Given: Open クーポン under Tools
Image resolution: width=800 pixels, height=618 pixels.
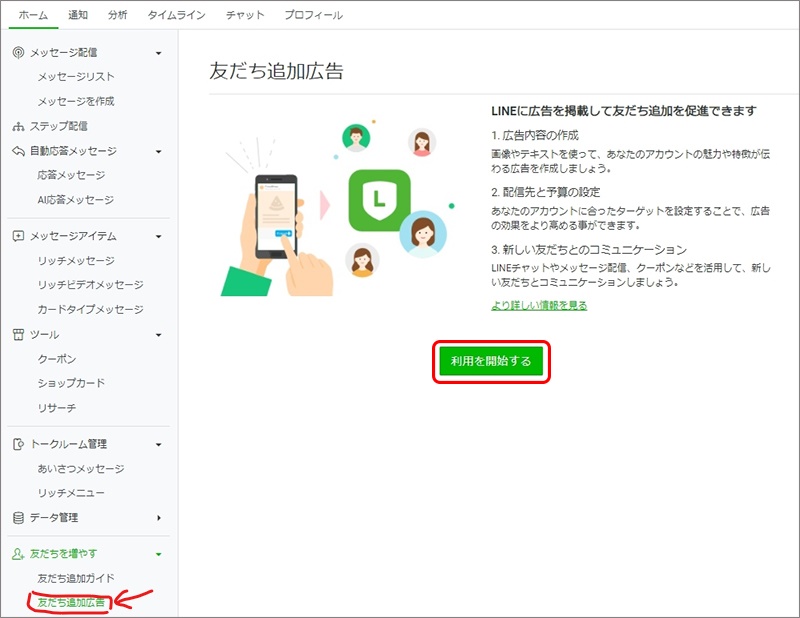Looking at the screenshot, I should point(57,359).
